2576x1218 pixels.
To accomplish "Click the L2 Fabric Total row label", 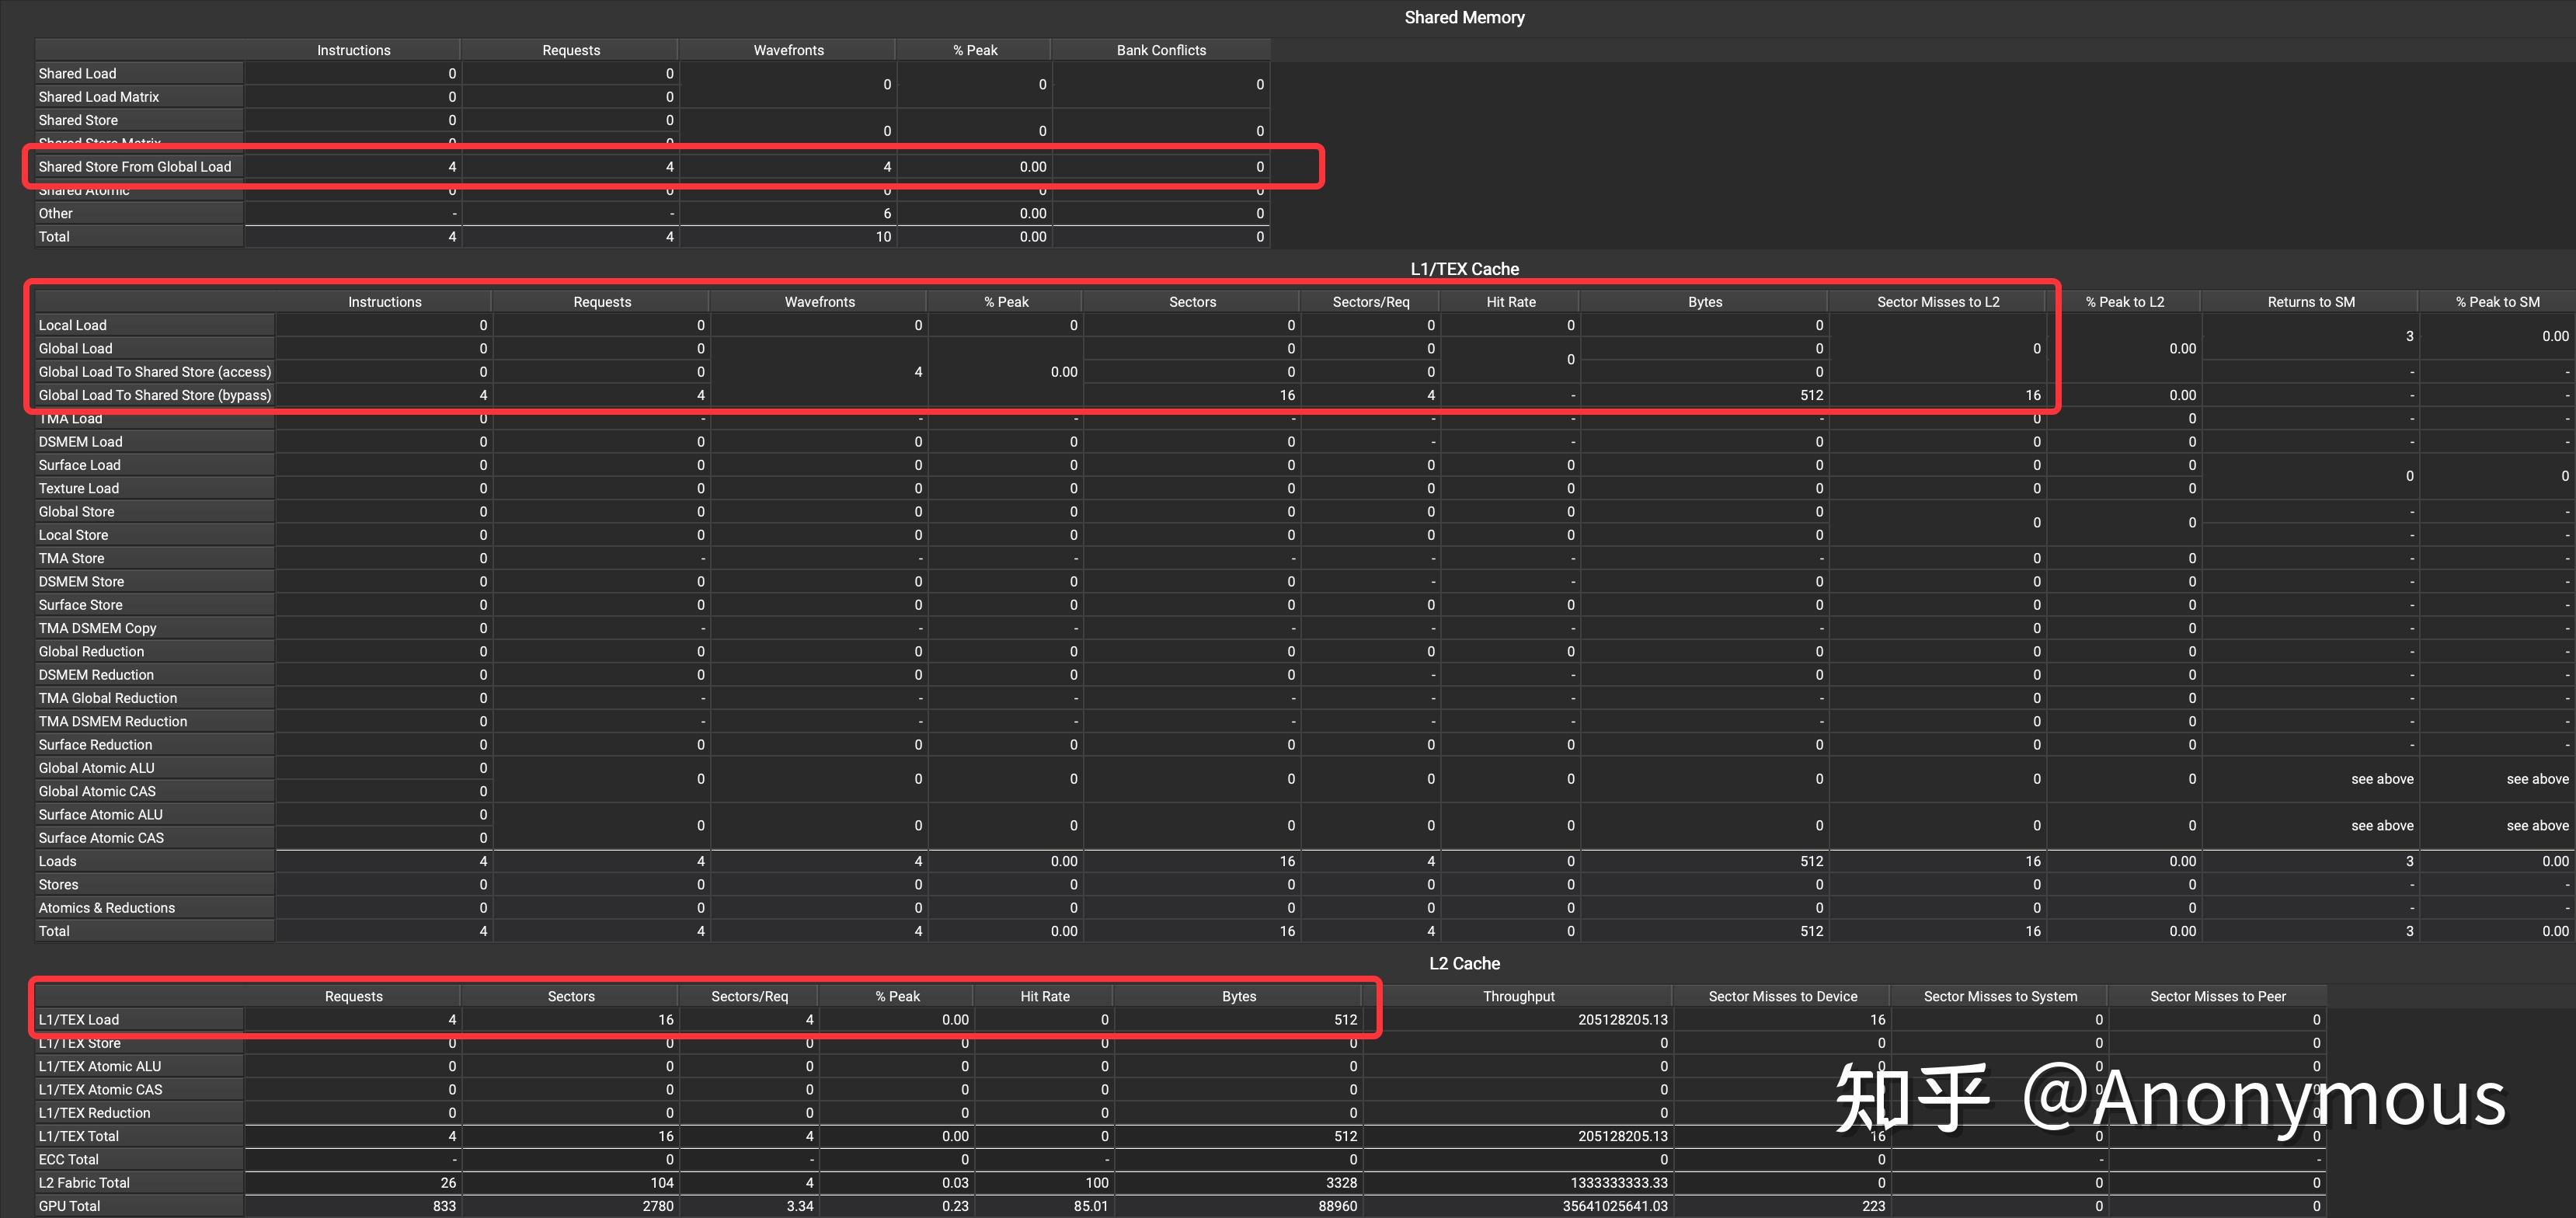I will coord(84,1183).
